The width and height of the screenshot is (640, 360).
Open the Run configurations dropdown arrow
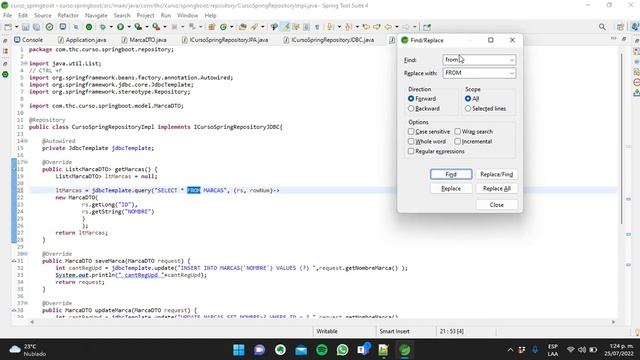[129, 27]
